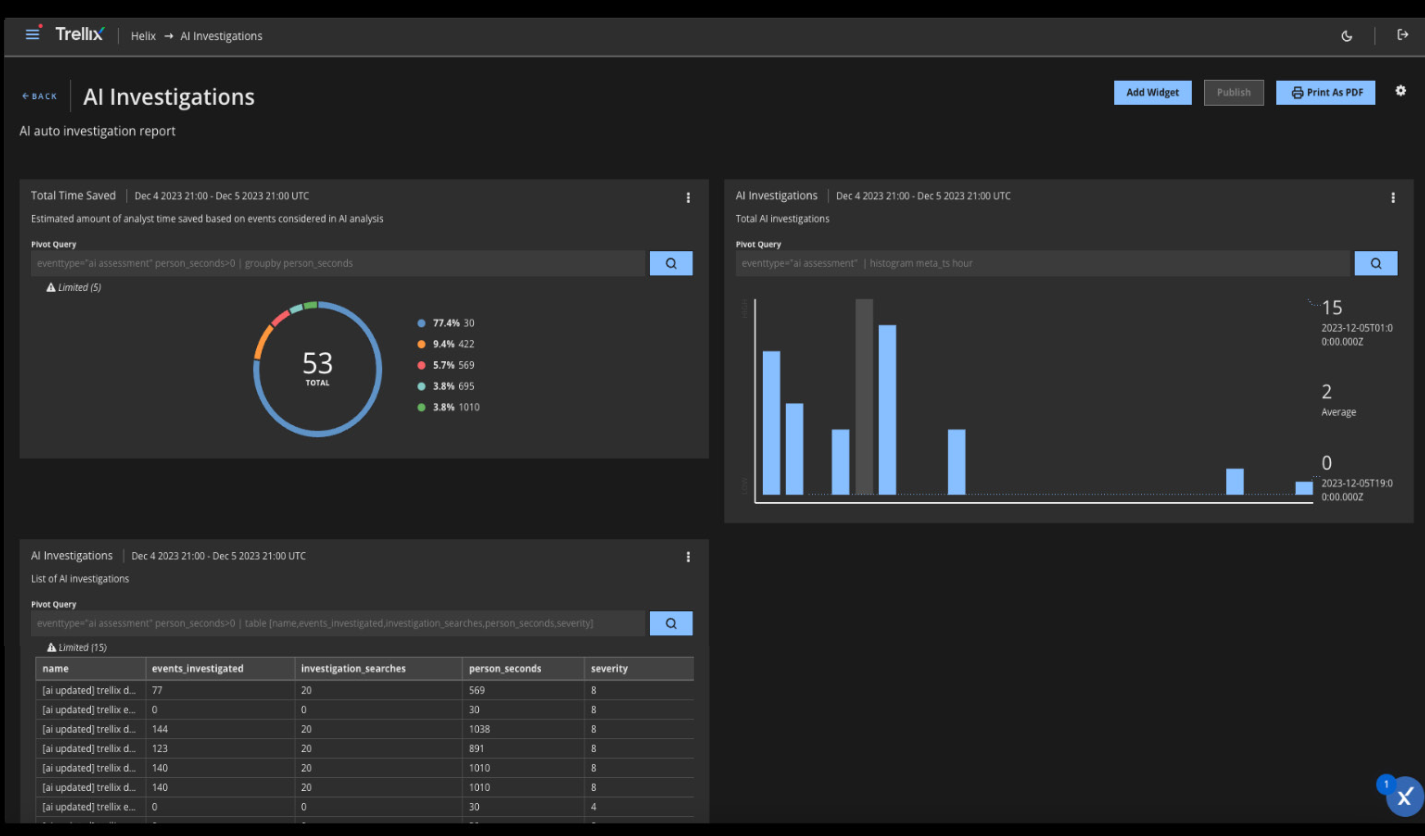1425x836 pixels.
Task: Run search for table investigations query
Action: [671, 623]
